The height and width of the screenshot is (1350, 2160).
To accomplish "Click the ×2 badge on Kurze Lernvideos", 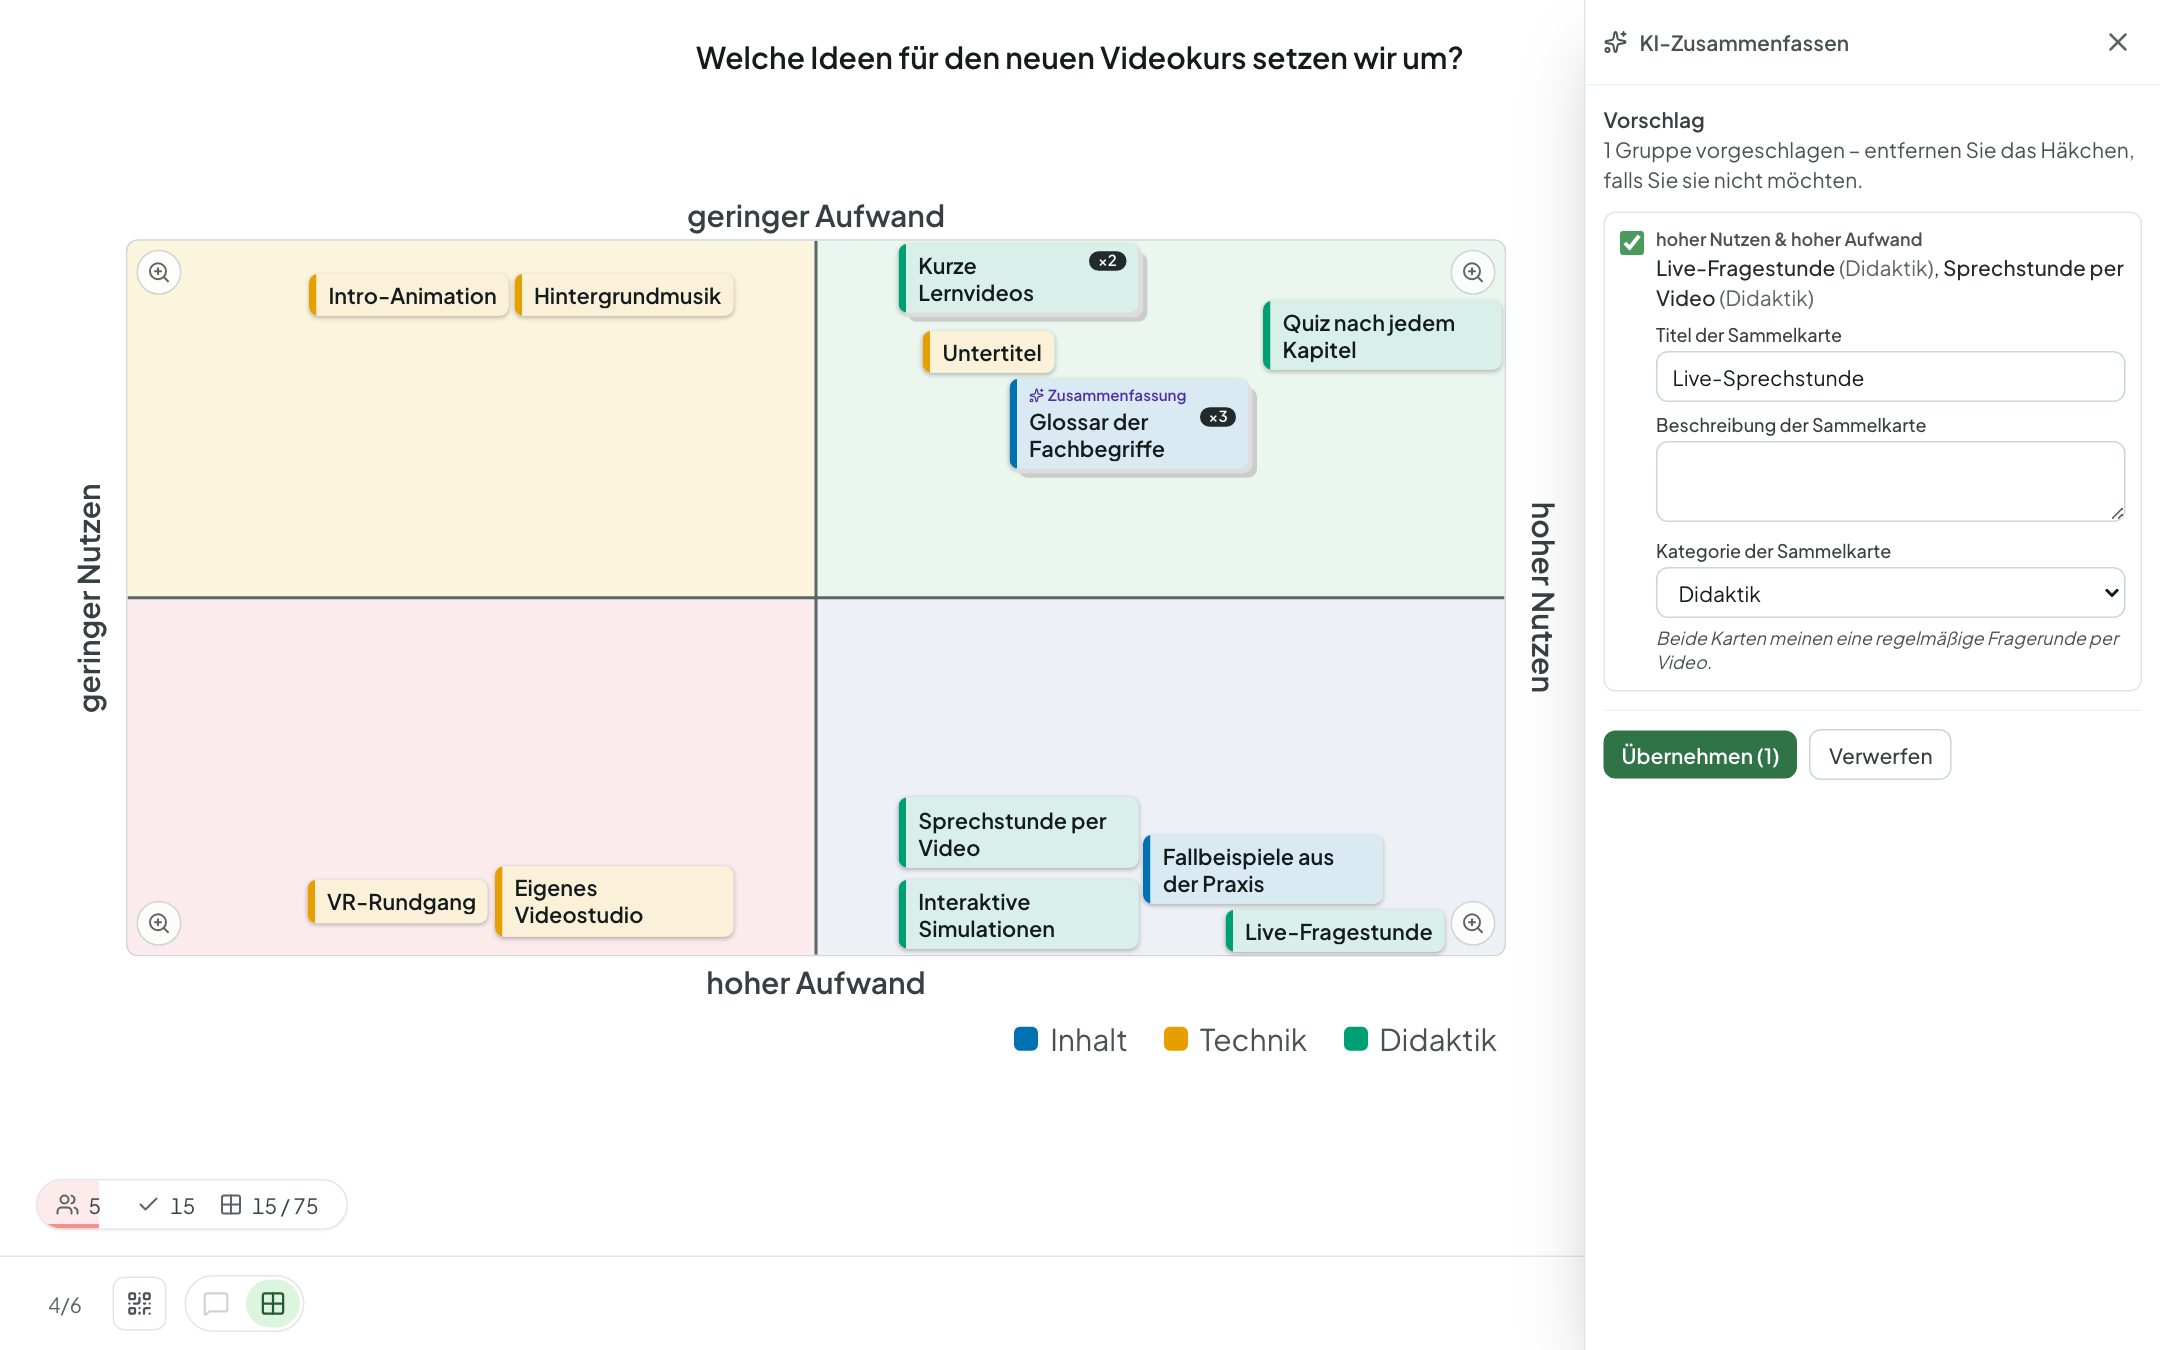I will click(1108, 261).
